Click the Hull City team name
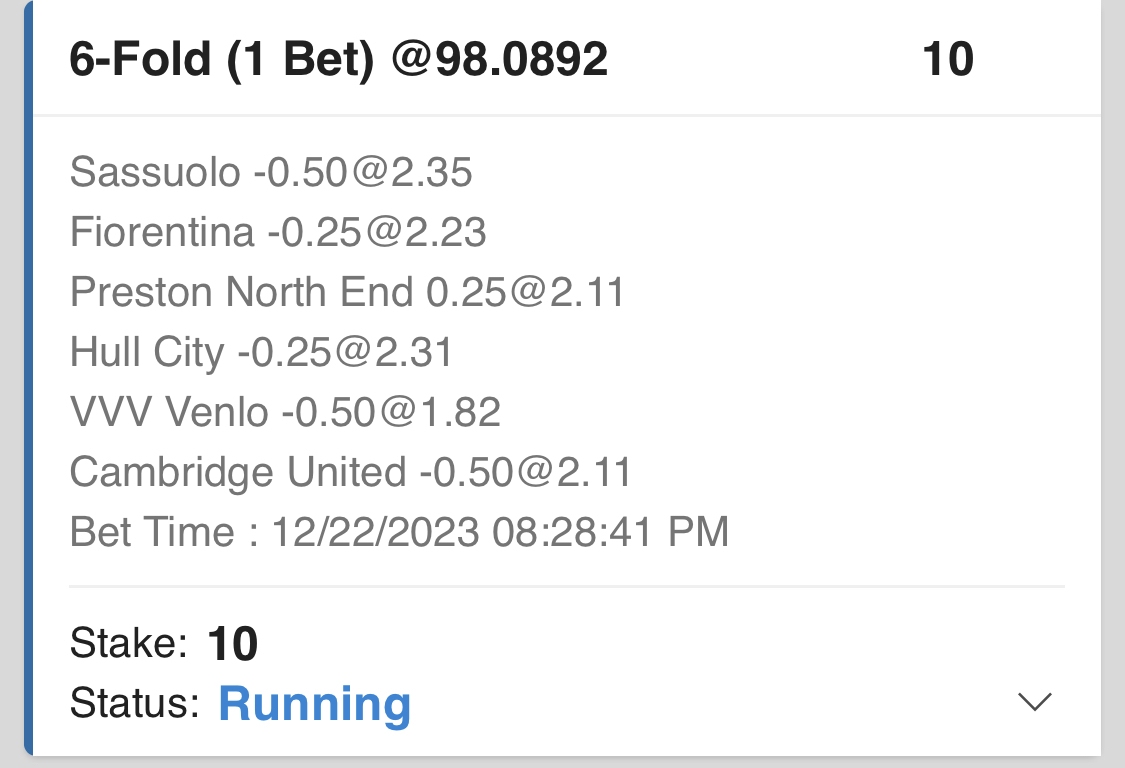The width and height of the screenshot is (1125, 768). (x=147, y=352)
